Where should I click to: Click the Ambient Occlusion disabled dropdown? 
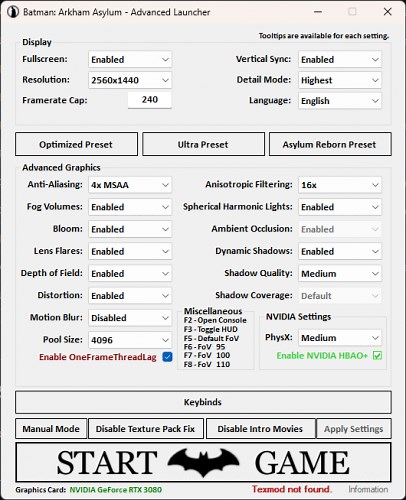click(x=340, y=229)
